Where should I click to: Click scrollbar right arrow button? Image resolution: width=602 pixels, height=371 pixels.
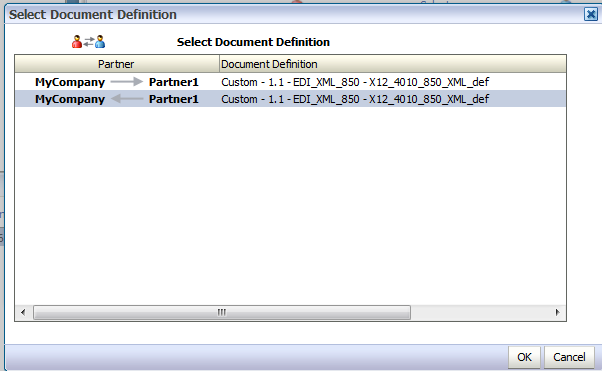tap(557, 312)
